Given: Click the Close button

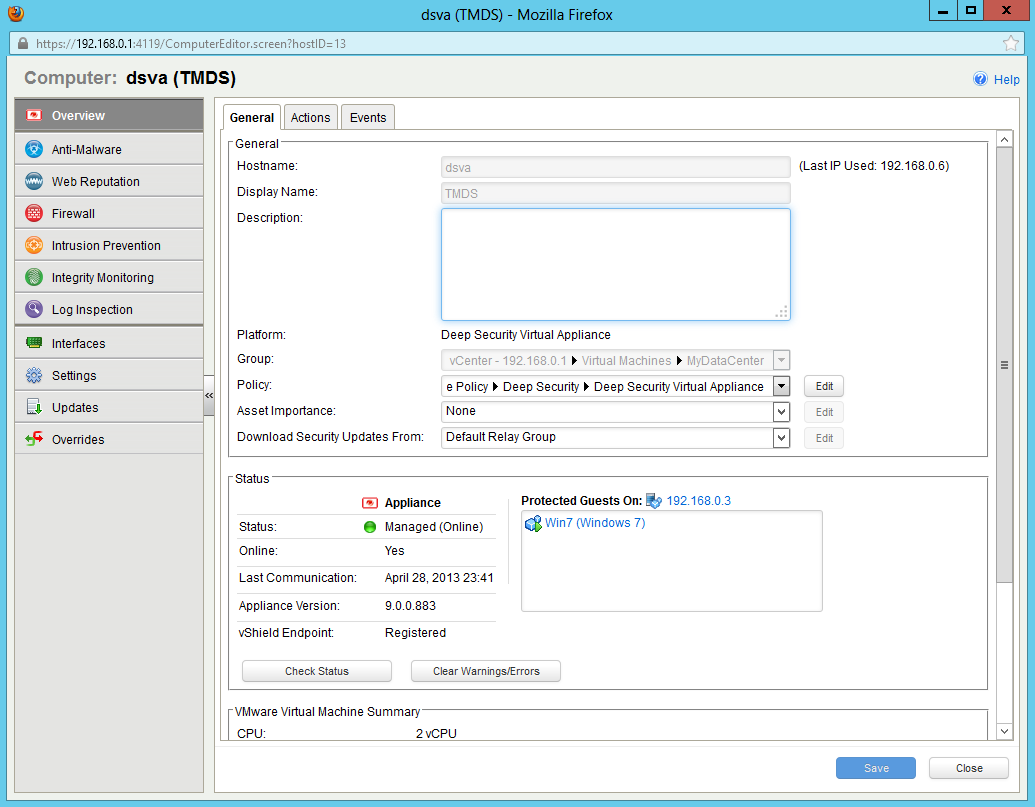Looking at the screenshot, I should (x=969, y=768).
